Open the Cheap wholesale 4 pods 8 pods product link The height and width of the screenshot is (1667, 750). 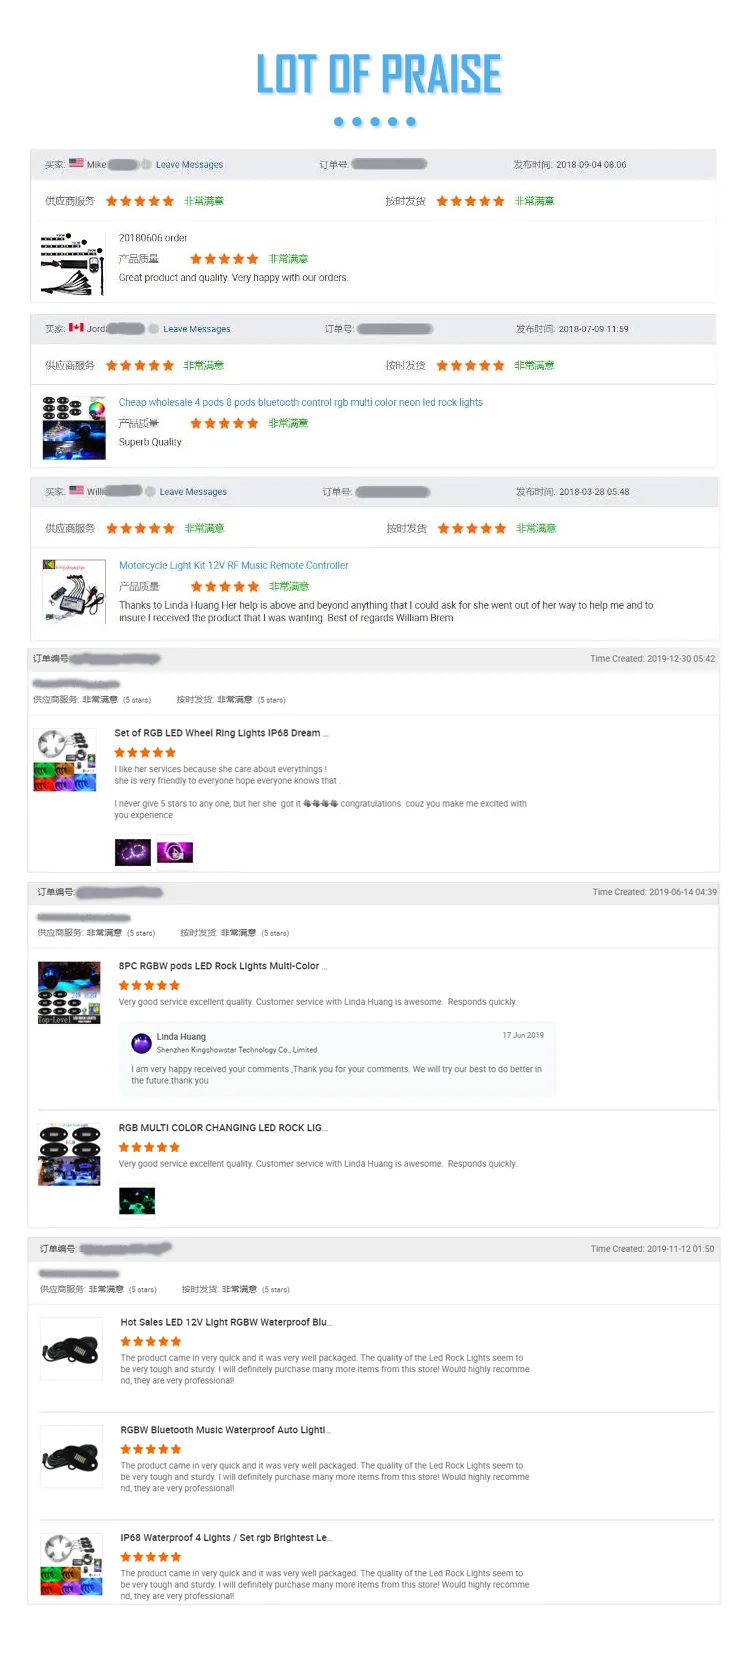click(x=300, y=403)
